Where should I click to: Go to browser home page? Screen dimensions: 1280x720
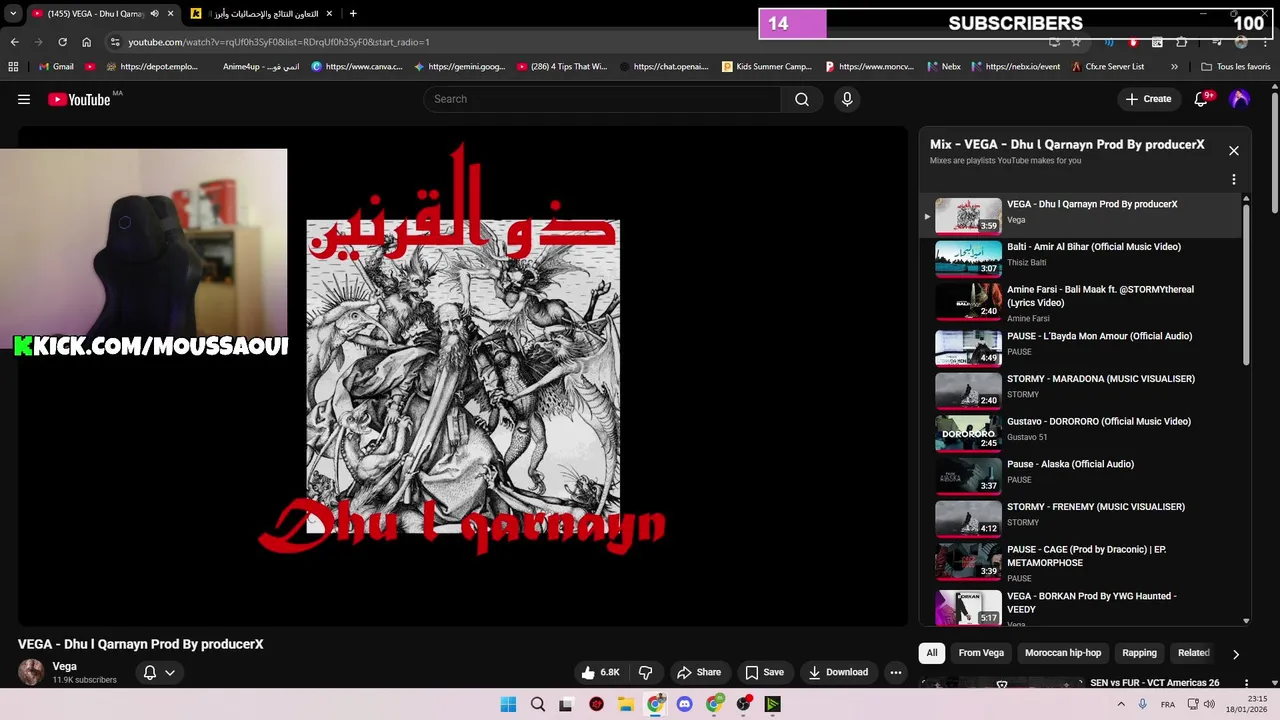click(x=86, y=42)
